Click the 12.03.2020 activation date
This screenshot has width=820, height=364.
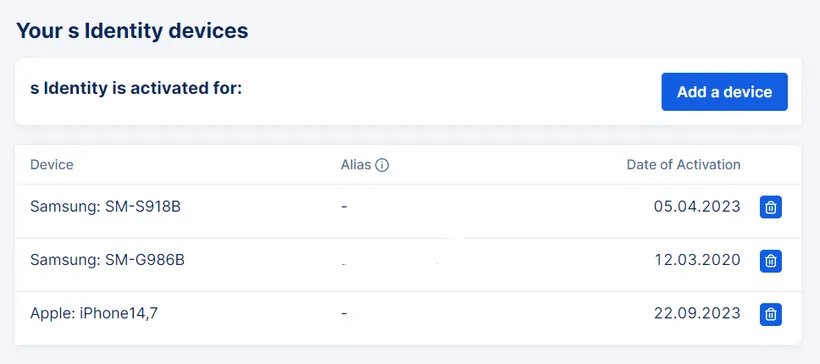698,260
